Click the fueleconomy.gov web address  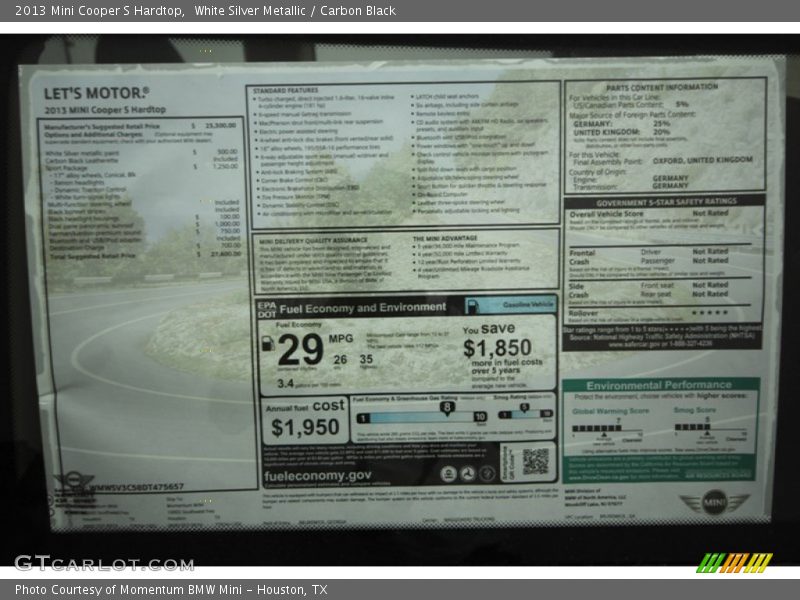click(x=317, y=476)
